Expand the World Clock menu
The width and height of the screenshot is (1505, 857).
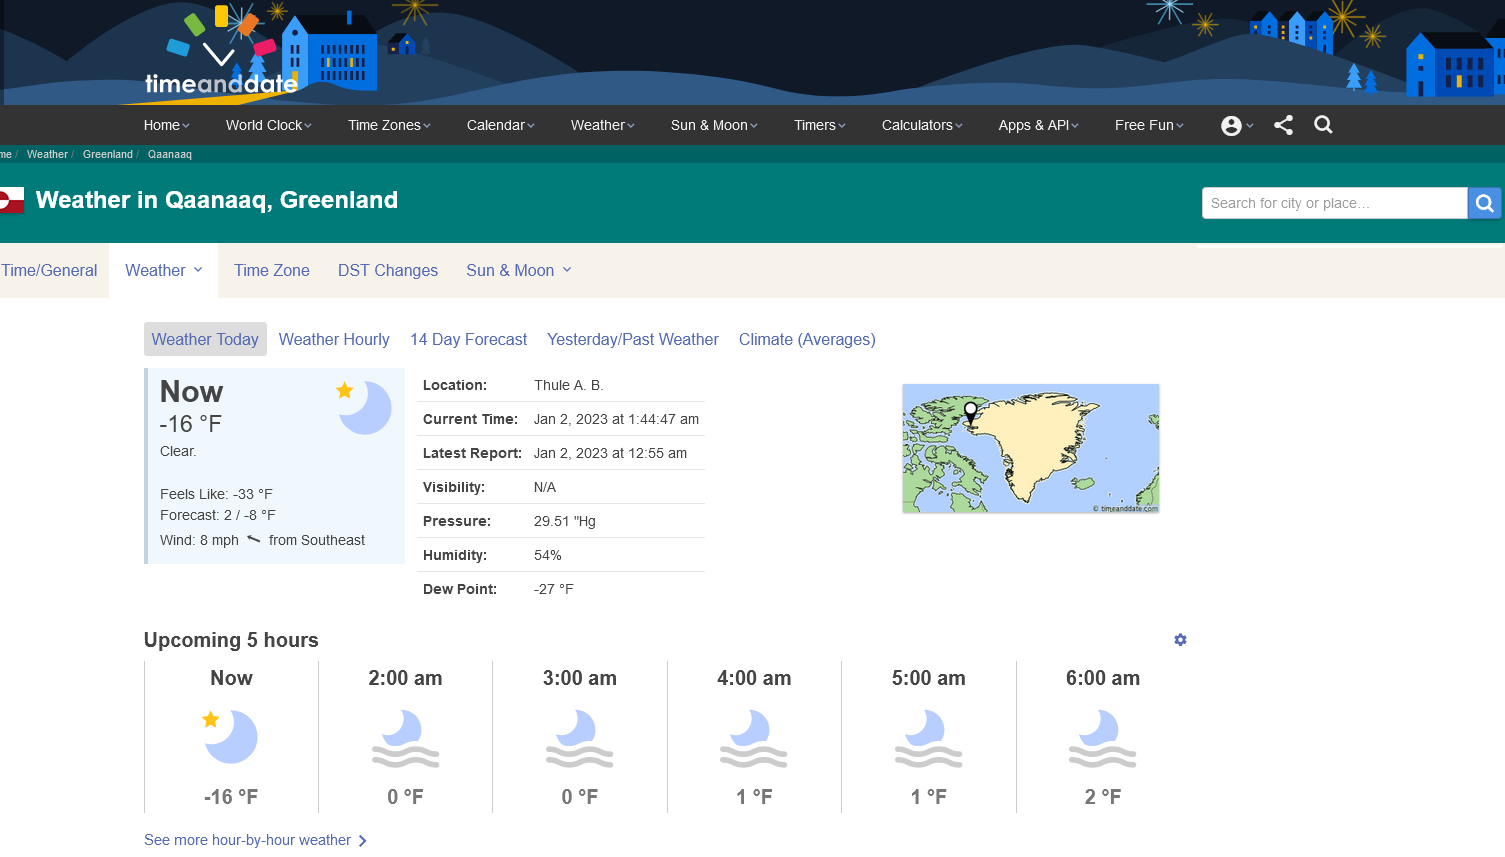[x=269, y=125]
